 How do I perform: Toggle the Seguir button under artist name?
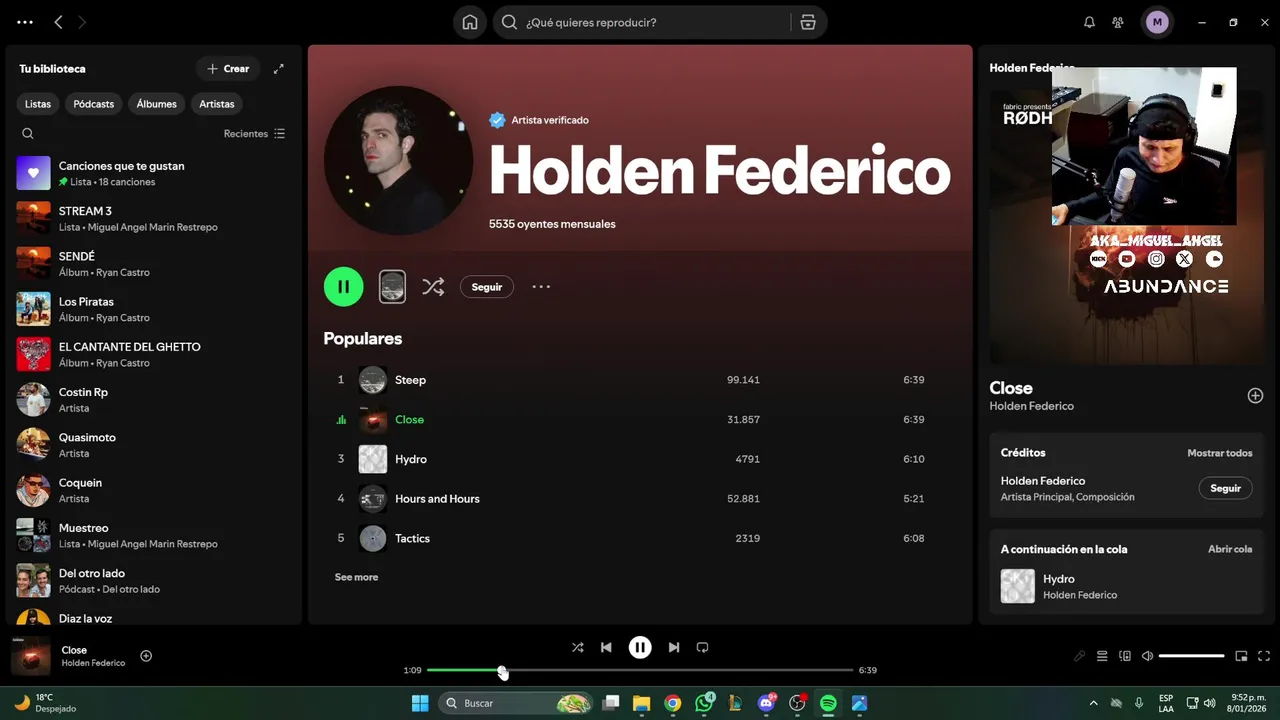487,287
